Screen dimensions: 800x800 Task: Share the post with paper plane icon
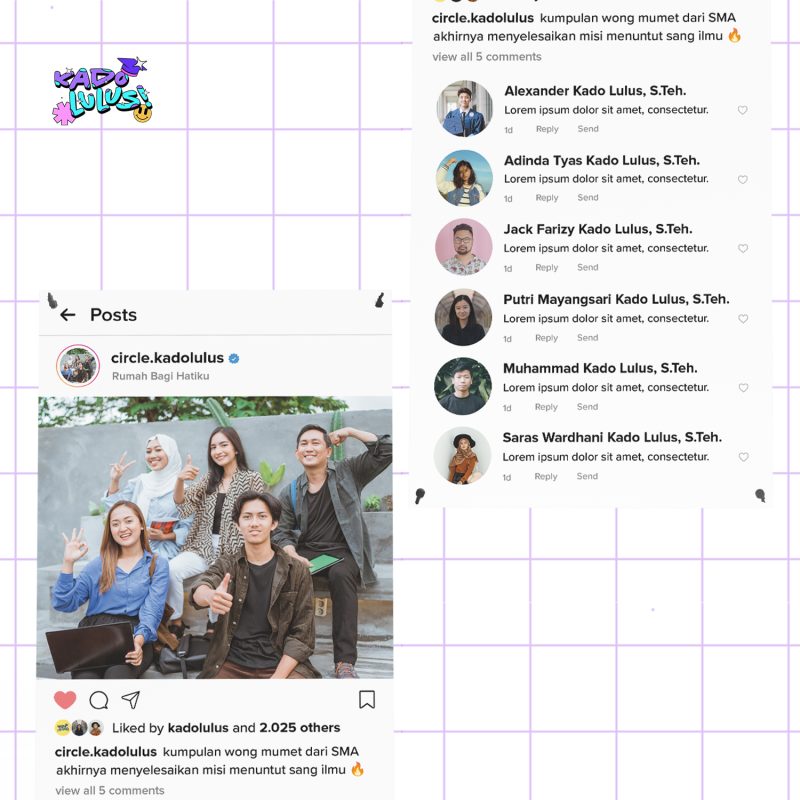tap(131, 699)
